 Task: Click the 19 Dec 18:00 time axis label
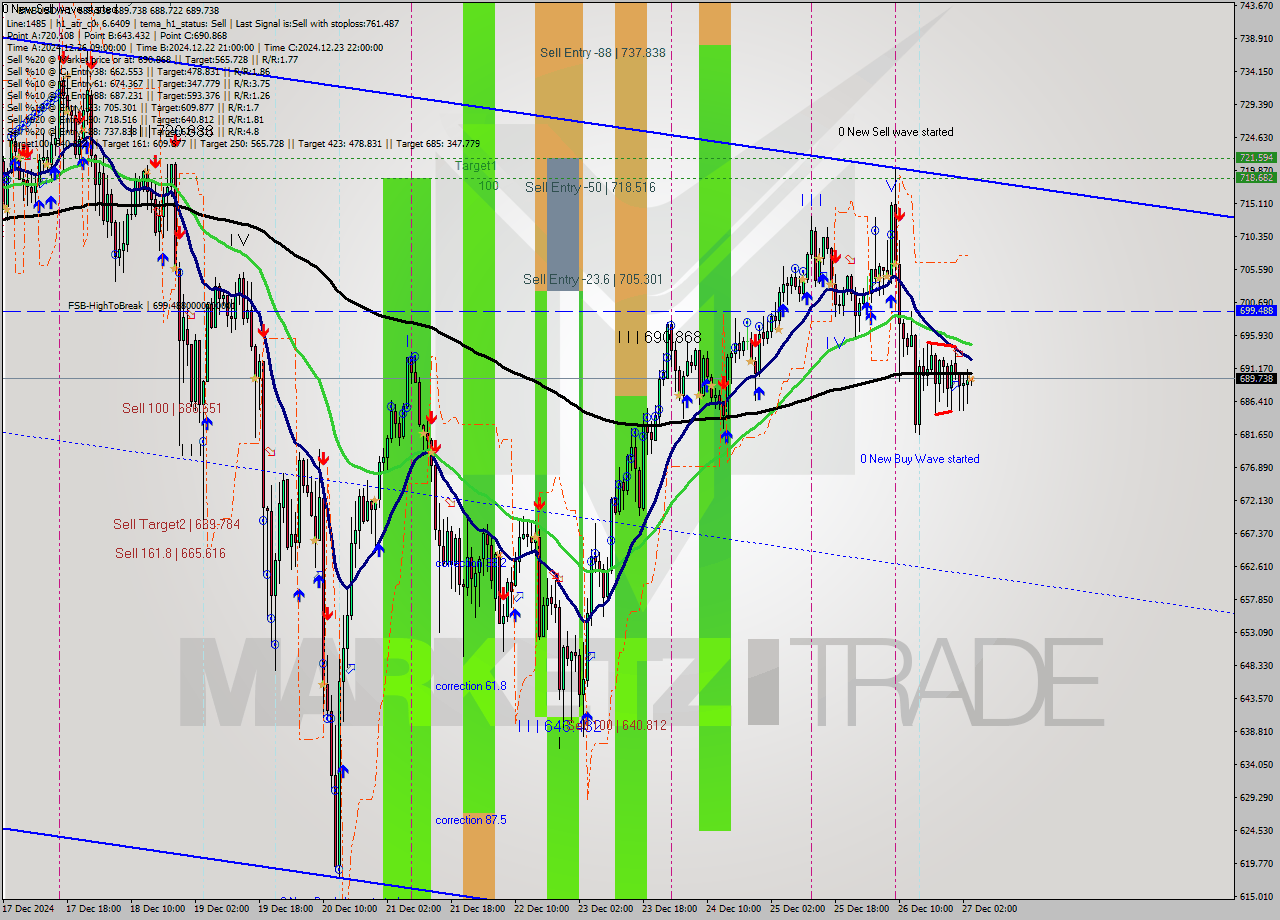[x=285, y=909]
